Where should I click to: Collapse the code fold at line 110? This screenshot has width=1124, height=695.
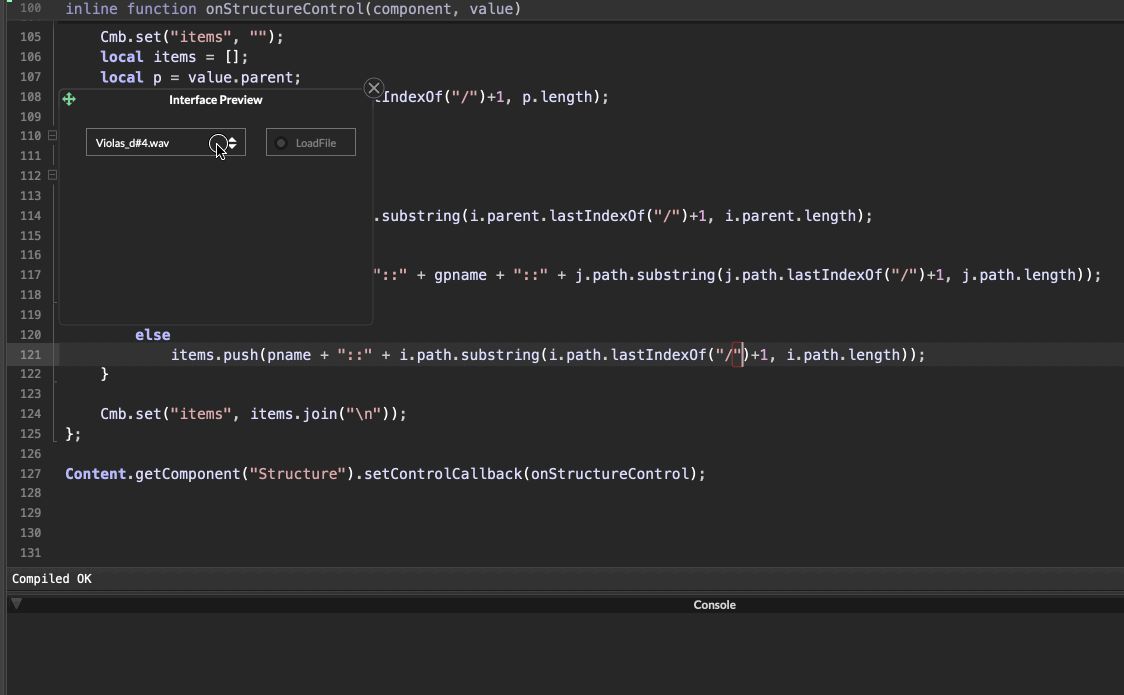(x=52, y=135)
